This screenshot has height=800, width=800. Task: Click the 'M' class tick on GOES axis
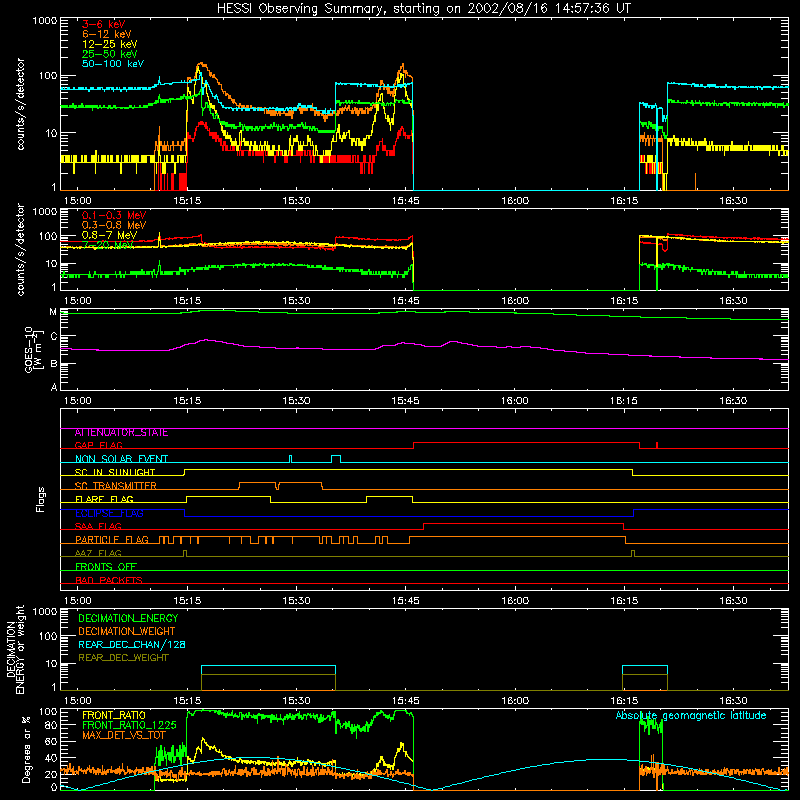click(53, 312)
